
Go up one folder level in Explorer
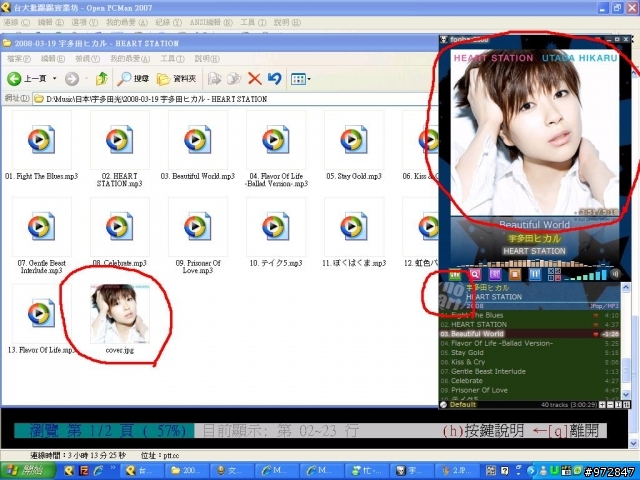[x=101, y=78]
